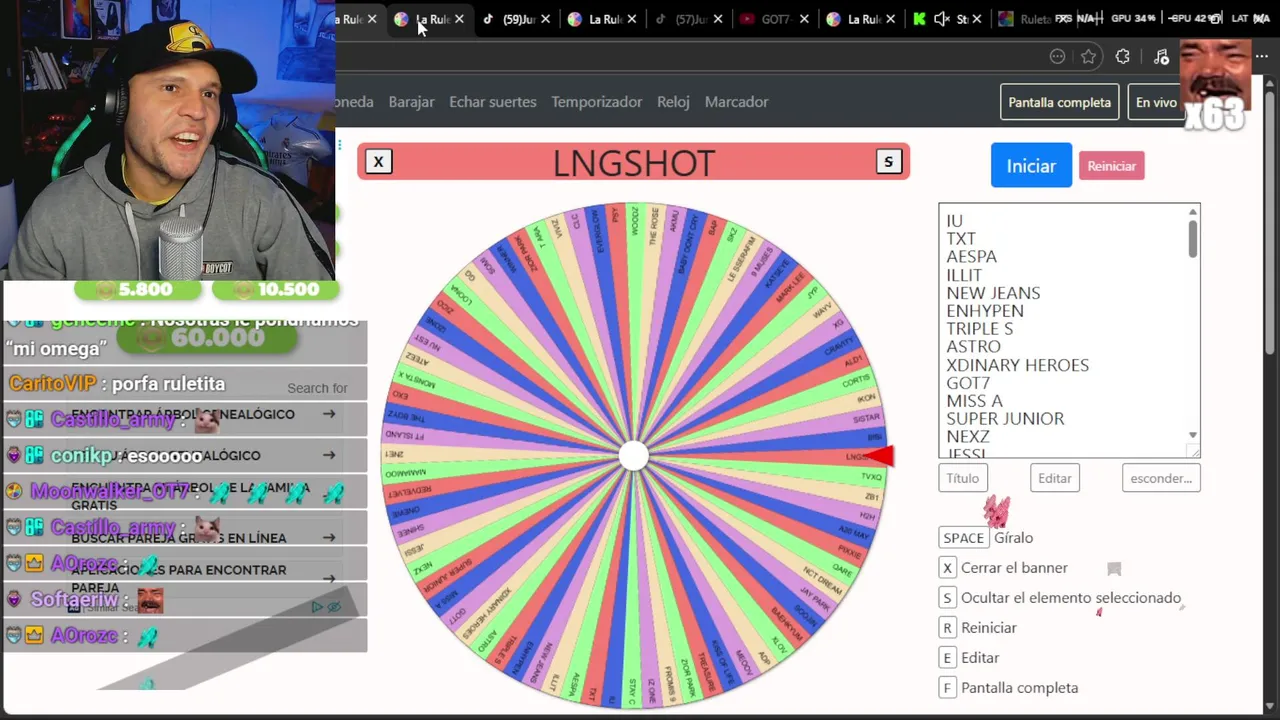The height and width of the screenshot is (720, 1280).
Task: Open the Barajar menu item
Action: click(411, 102)
